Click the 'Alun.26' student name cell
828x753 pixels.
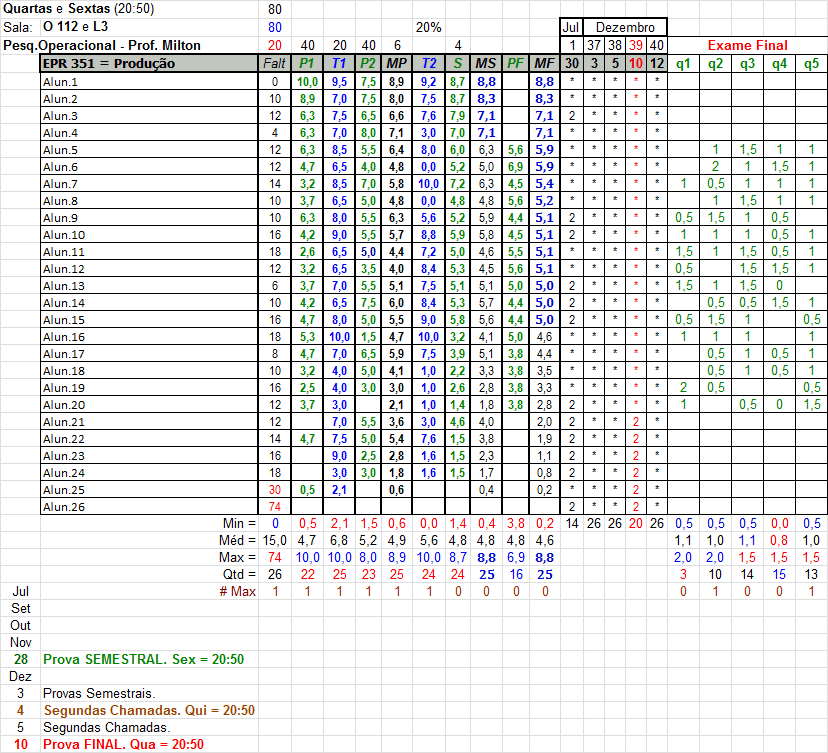(x=63, y=506)
